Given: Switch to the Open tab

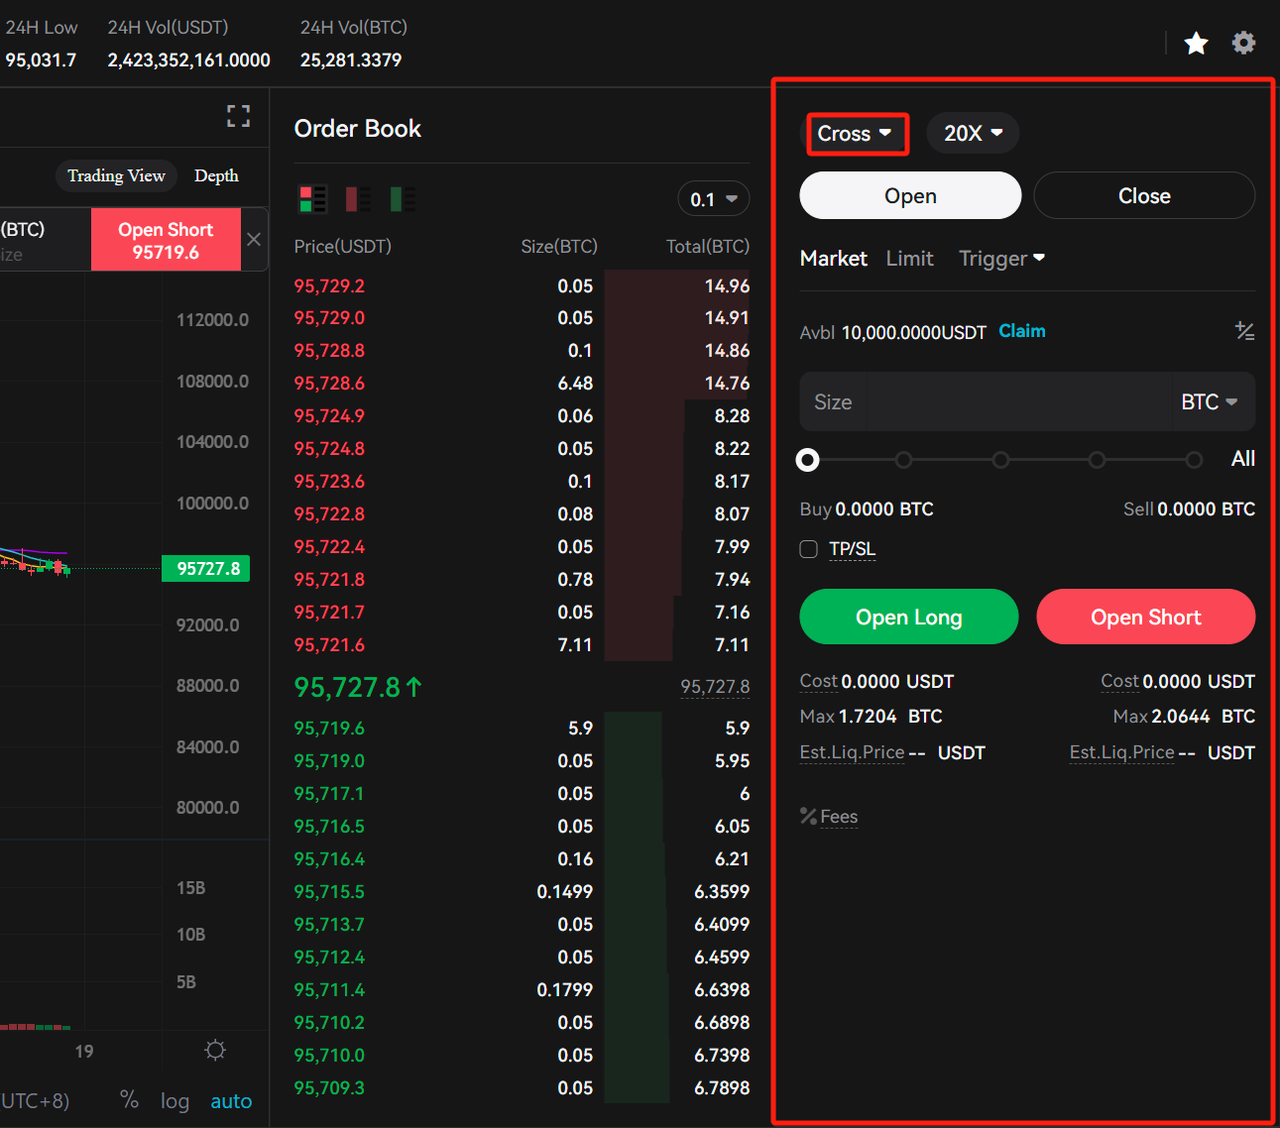Looking at the screenshot, I should [x=910, y=196].
